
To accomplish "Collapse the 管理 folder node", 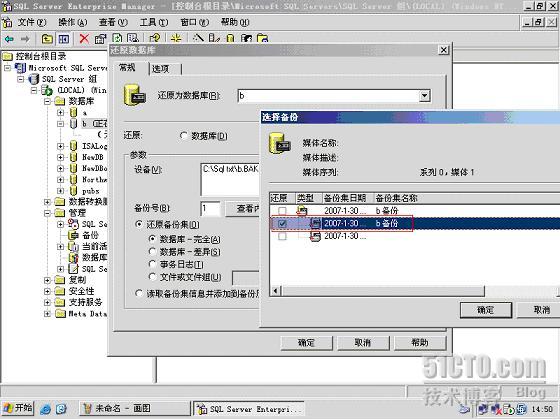I will click(x=48, y=213).
